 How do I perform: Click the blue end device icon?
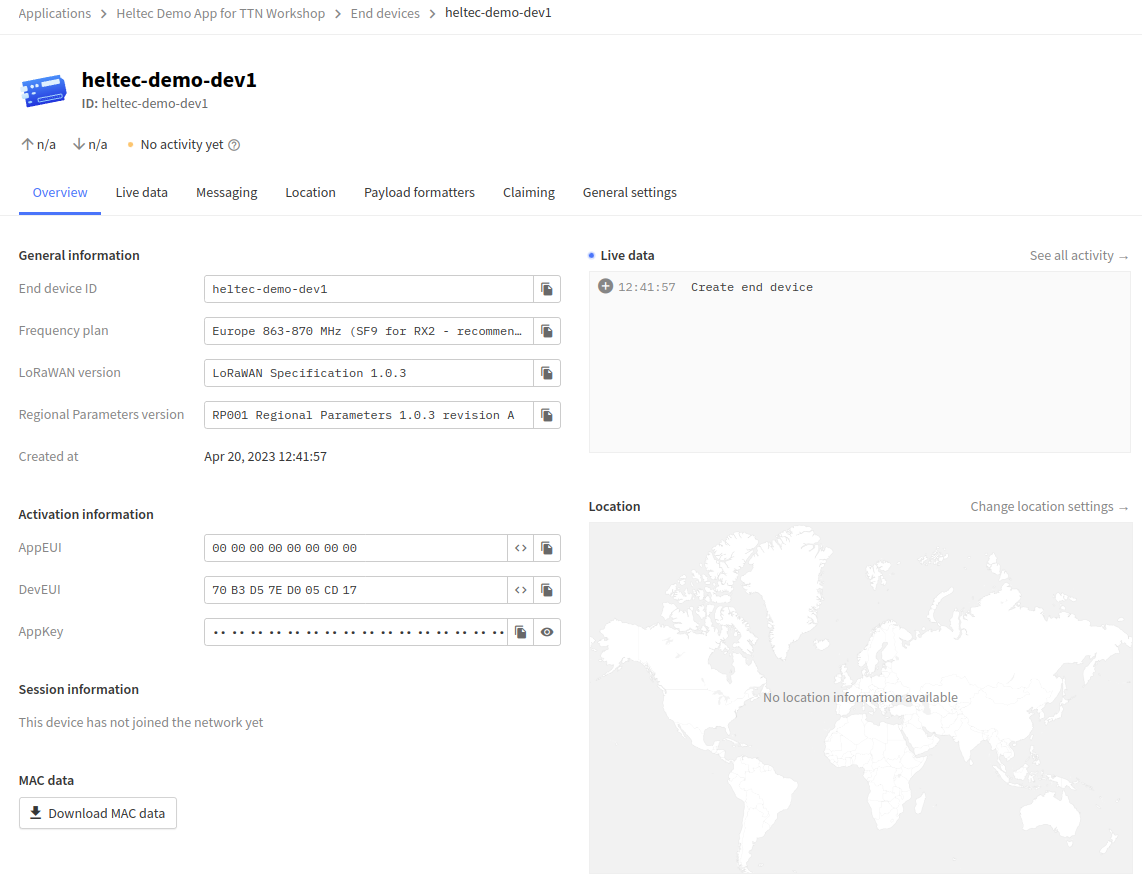pos(44,90)
